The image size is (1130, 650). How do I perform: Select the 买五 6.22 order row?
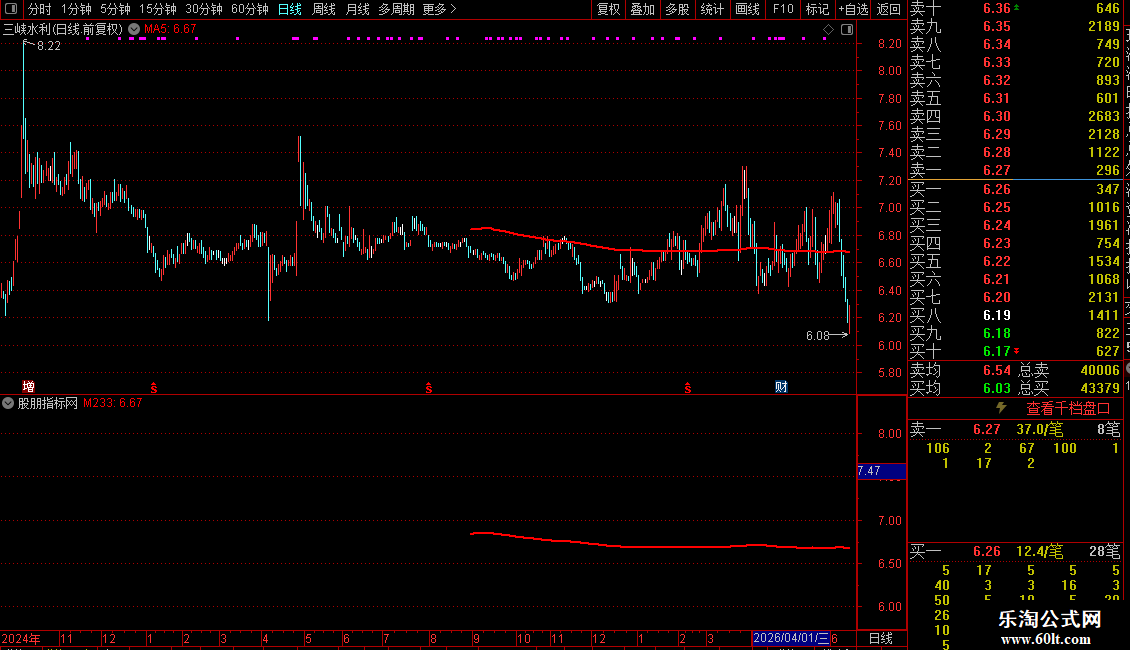(x=1015, y=261)
